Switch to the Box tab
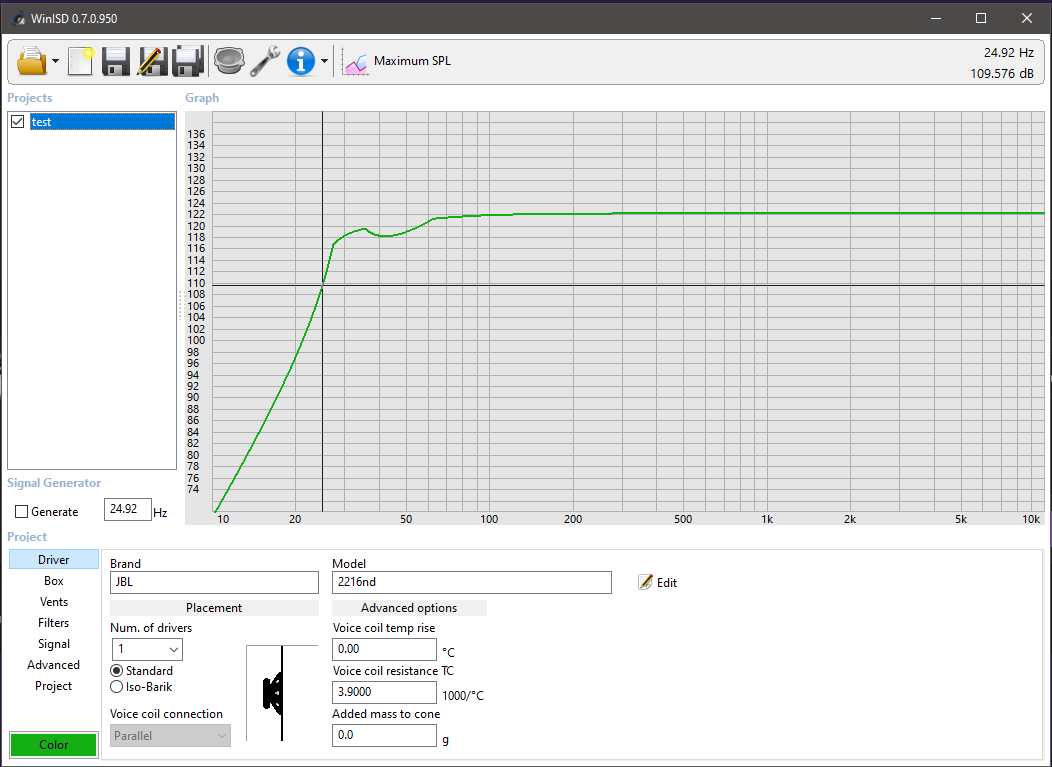1052x767 pixels. [x=54, y=581]
